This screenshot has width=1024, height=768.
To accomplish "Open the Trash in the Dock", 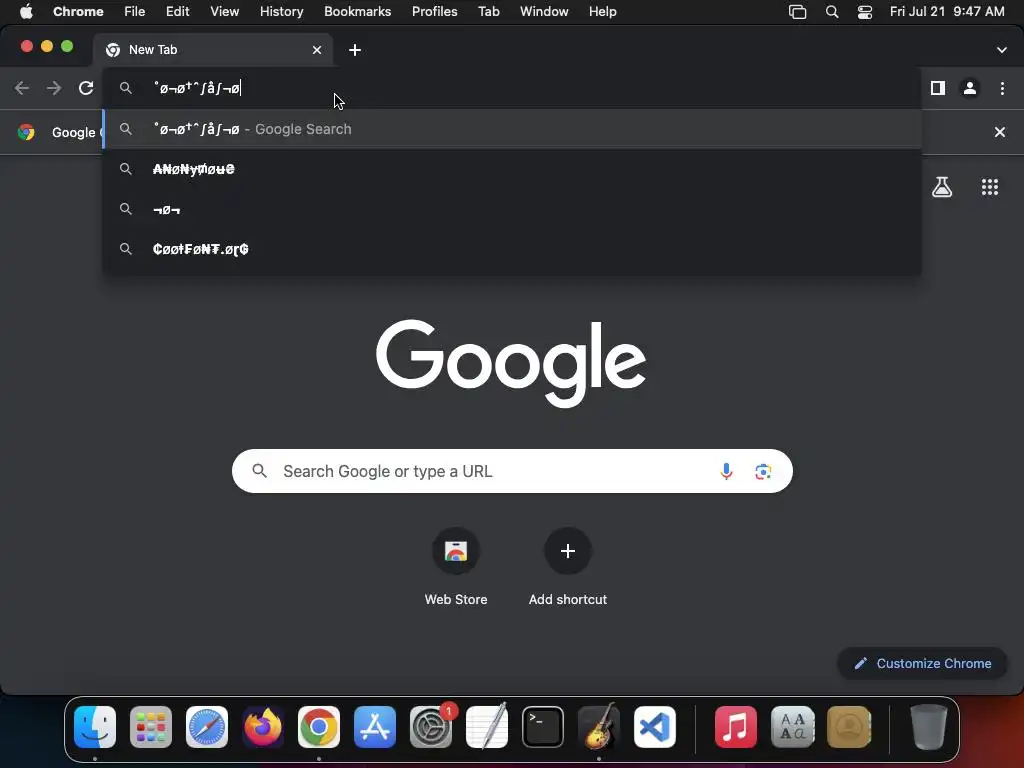I will tap(928, 727).
